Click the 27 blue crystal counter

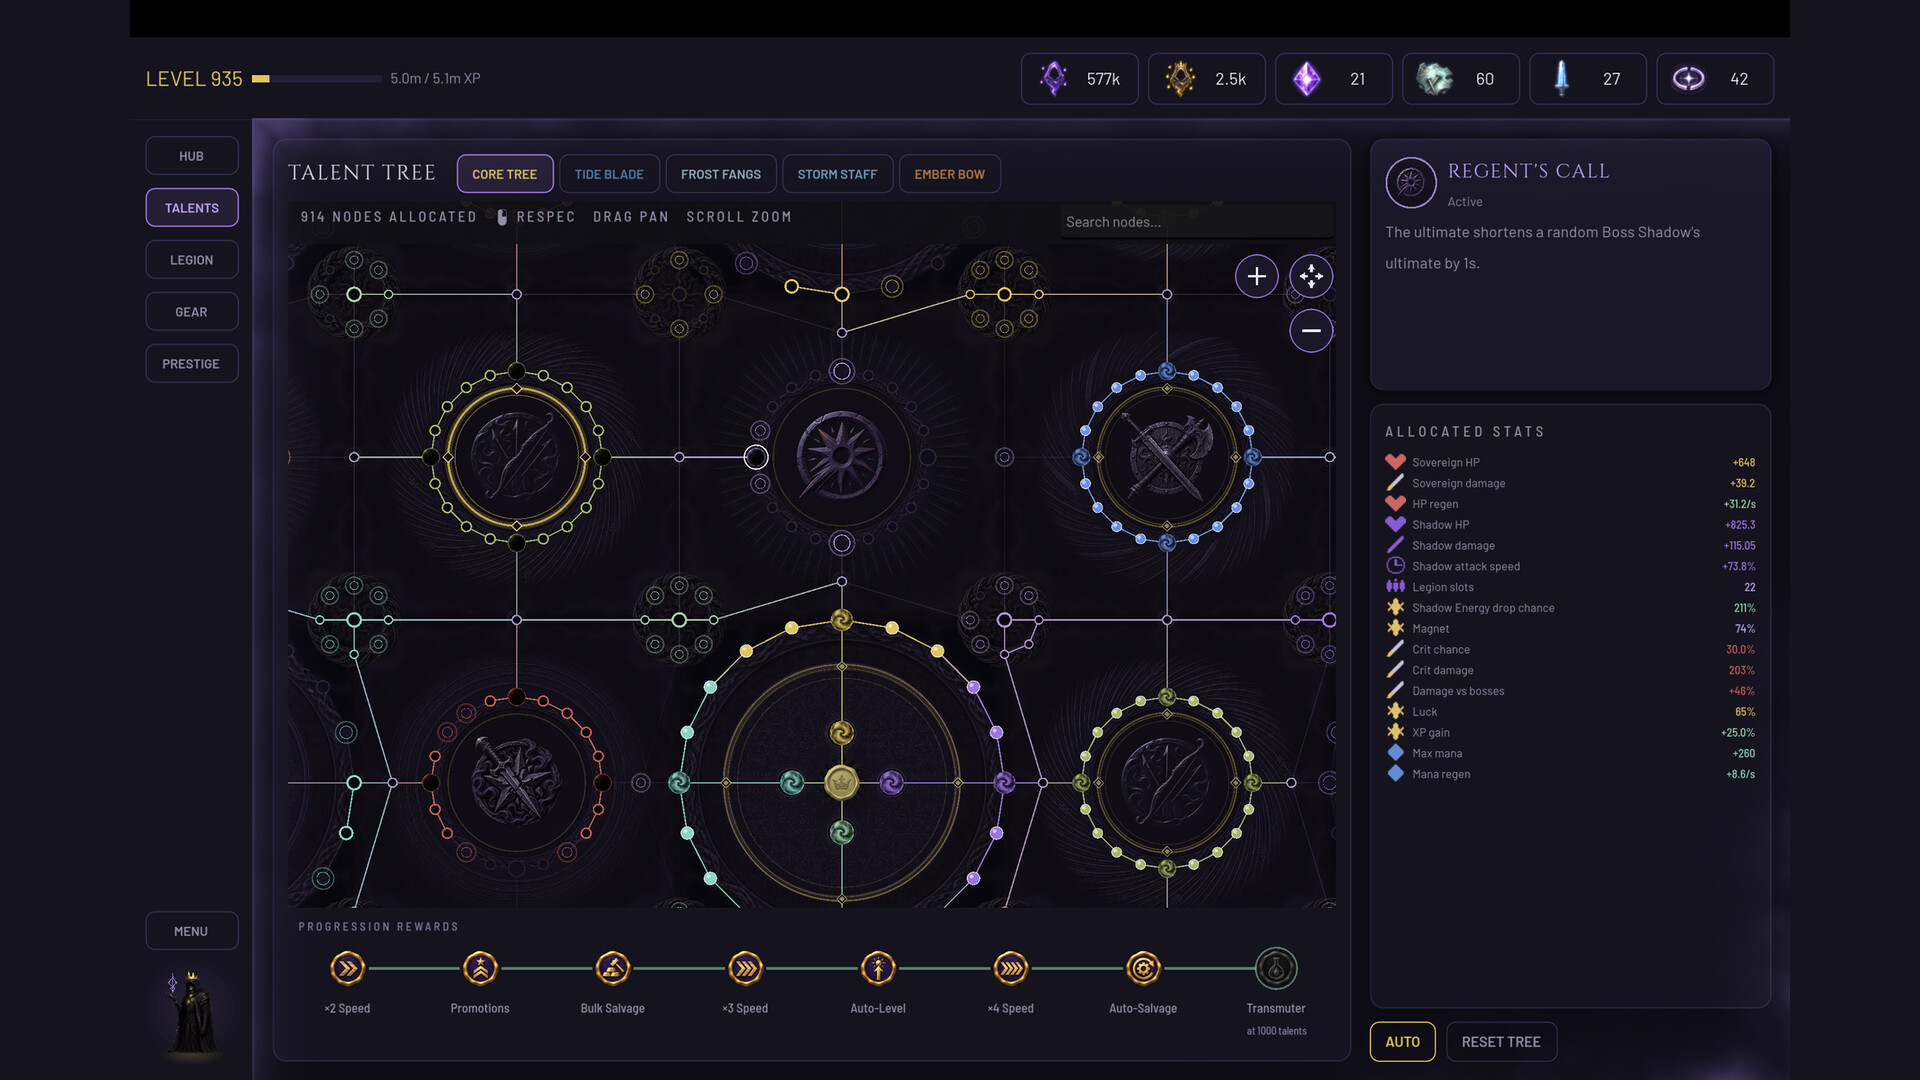click(1587, 79)
